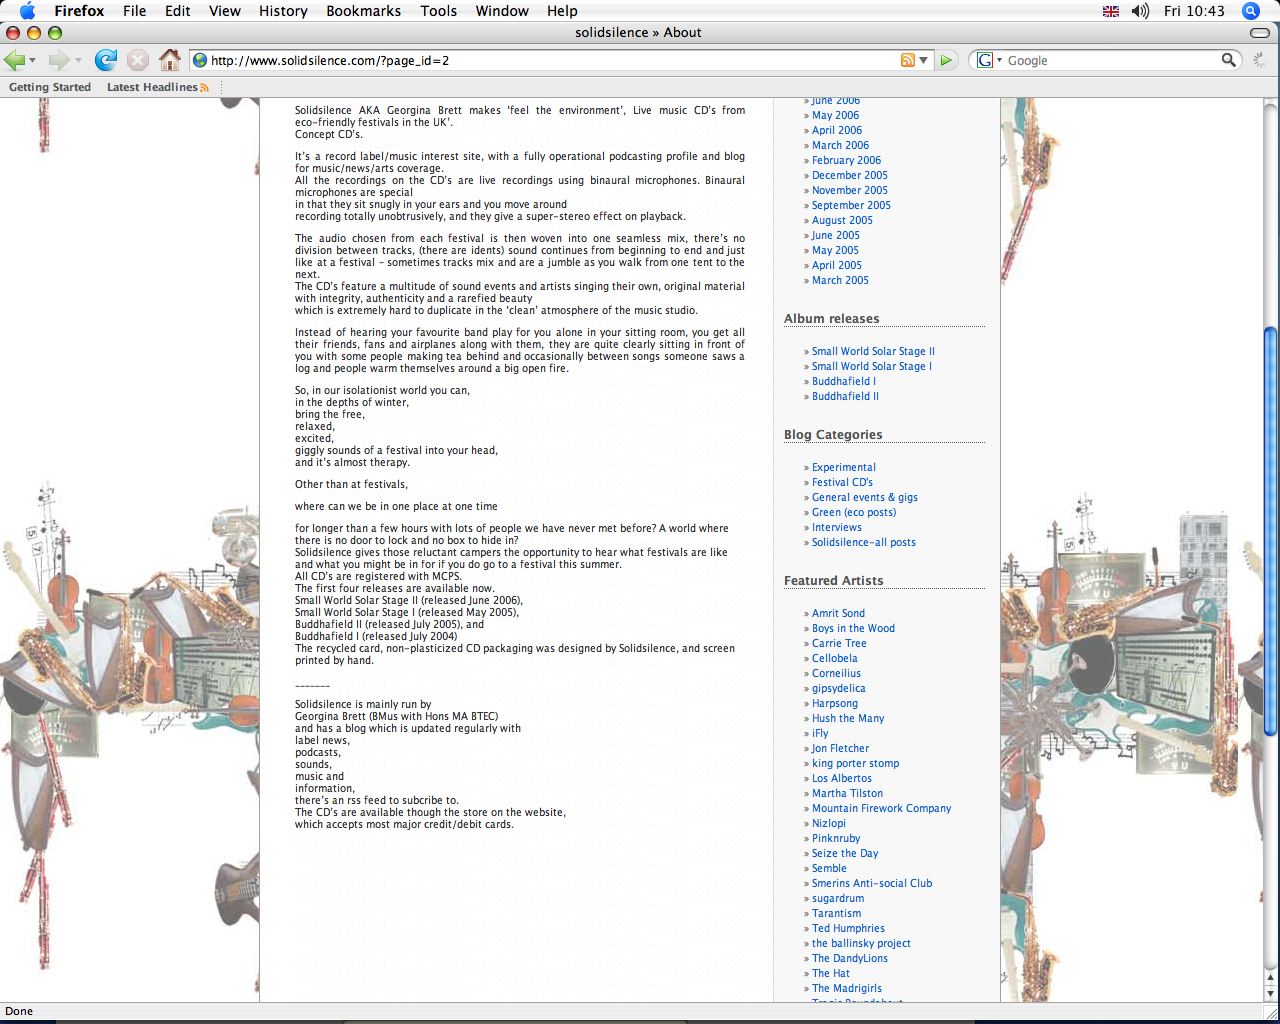1280x1024 pixels.
Task: Click the Reload page icon
Action: 106,60
